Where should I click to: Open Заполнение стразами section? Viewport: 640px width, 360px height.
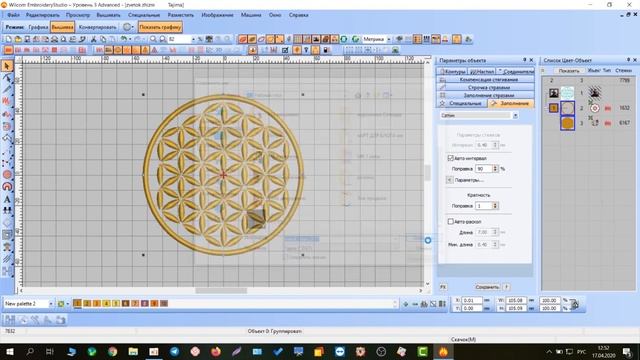click(485, 95)
